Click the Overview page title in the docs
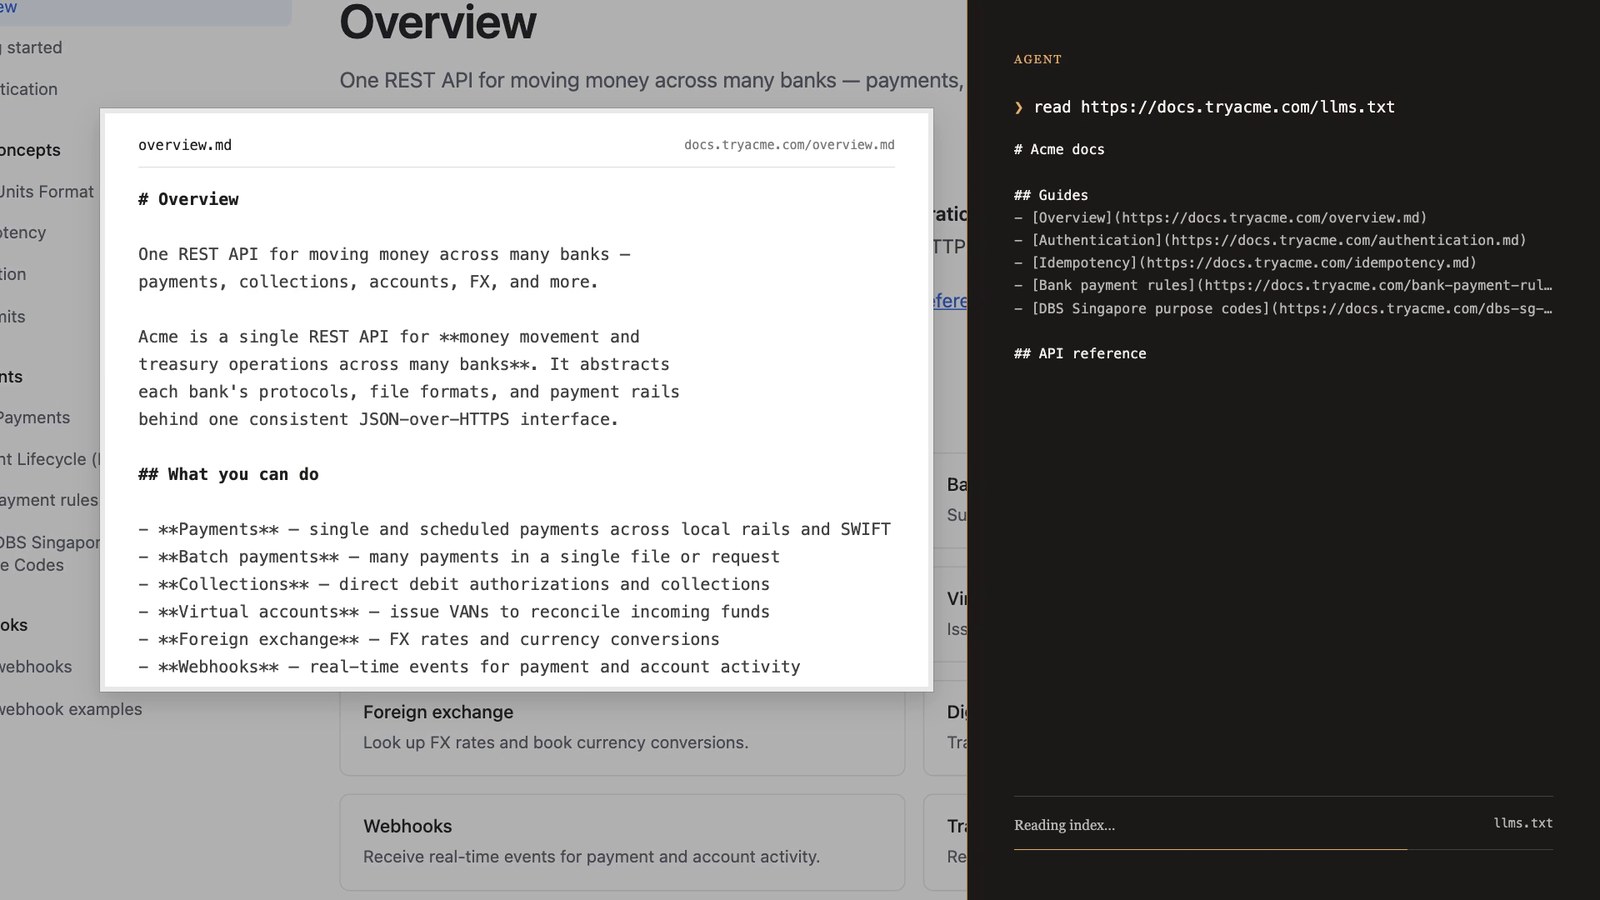 point(438,22)
